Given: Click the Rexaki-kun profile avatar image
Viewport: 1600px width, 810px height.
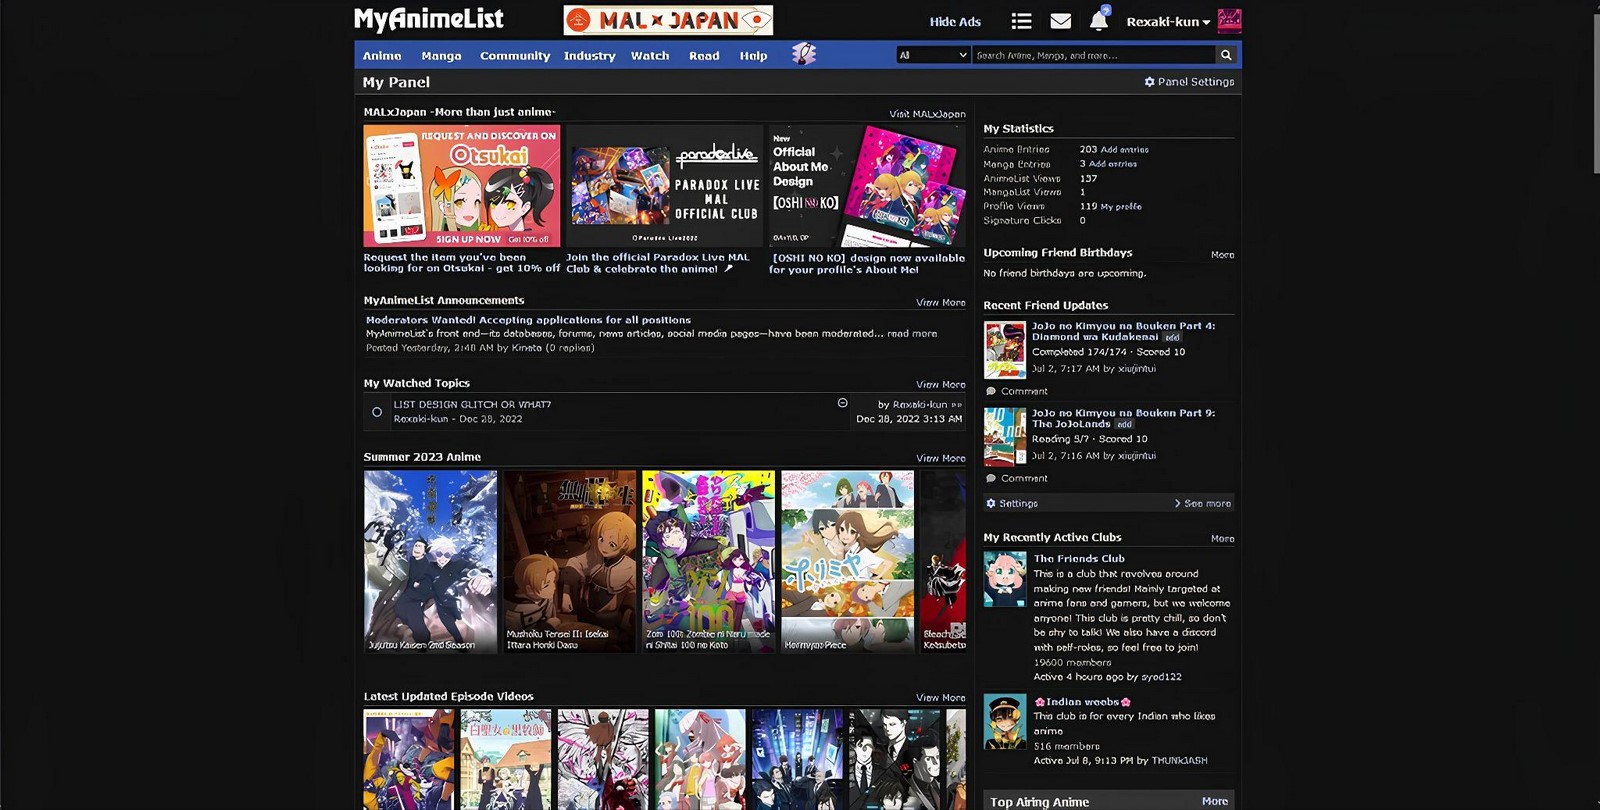Looking at the screenshot, I should tap(1229, 21).
